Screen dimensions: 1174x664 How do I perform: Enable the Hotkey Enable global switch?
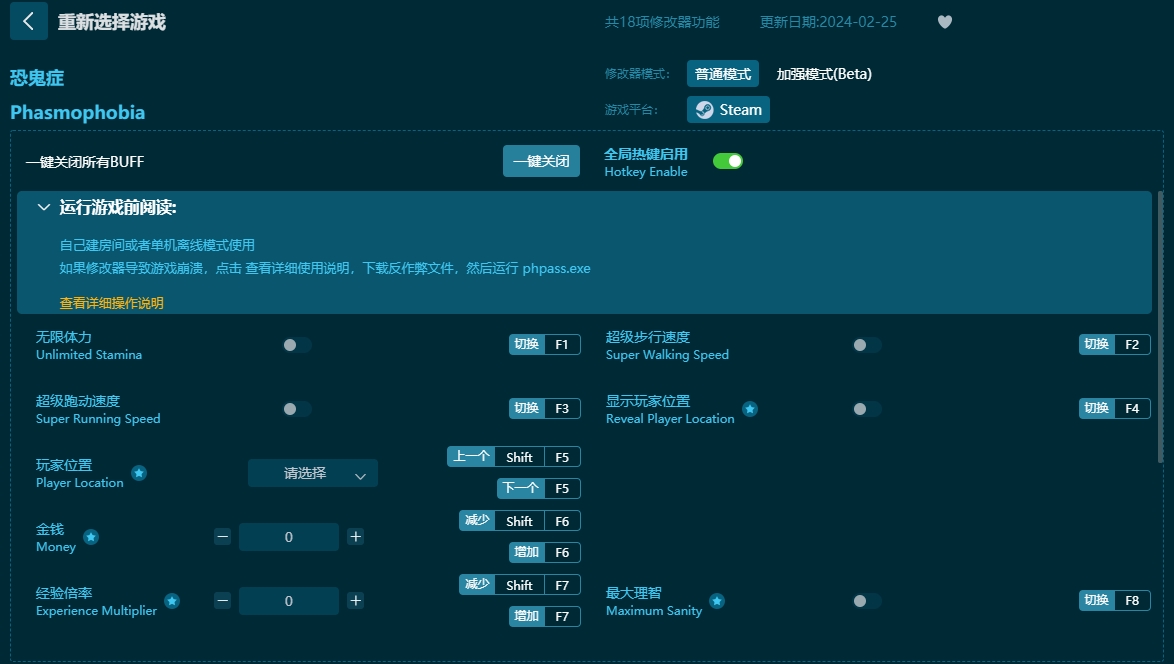728,159
